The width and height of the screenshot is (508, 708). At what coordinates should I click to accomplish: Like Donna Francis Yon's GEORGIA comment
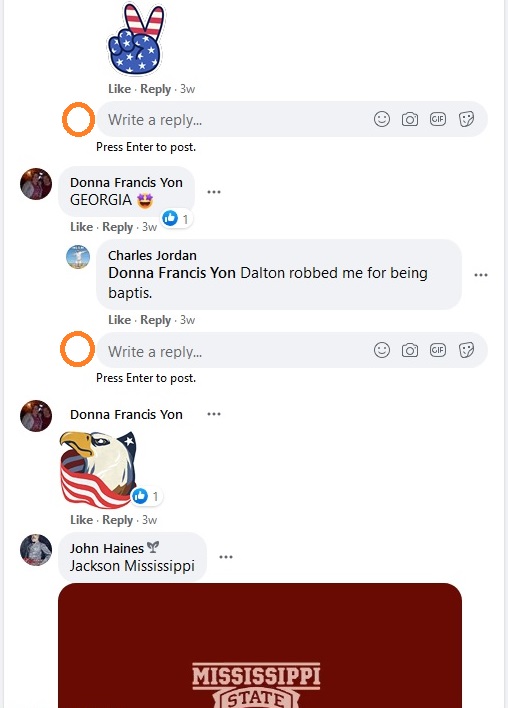pos(81,227)
